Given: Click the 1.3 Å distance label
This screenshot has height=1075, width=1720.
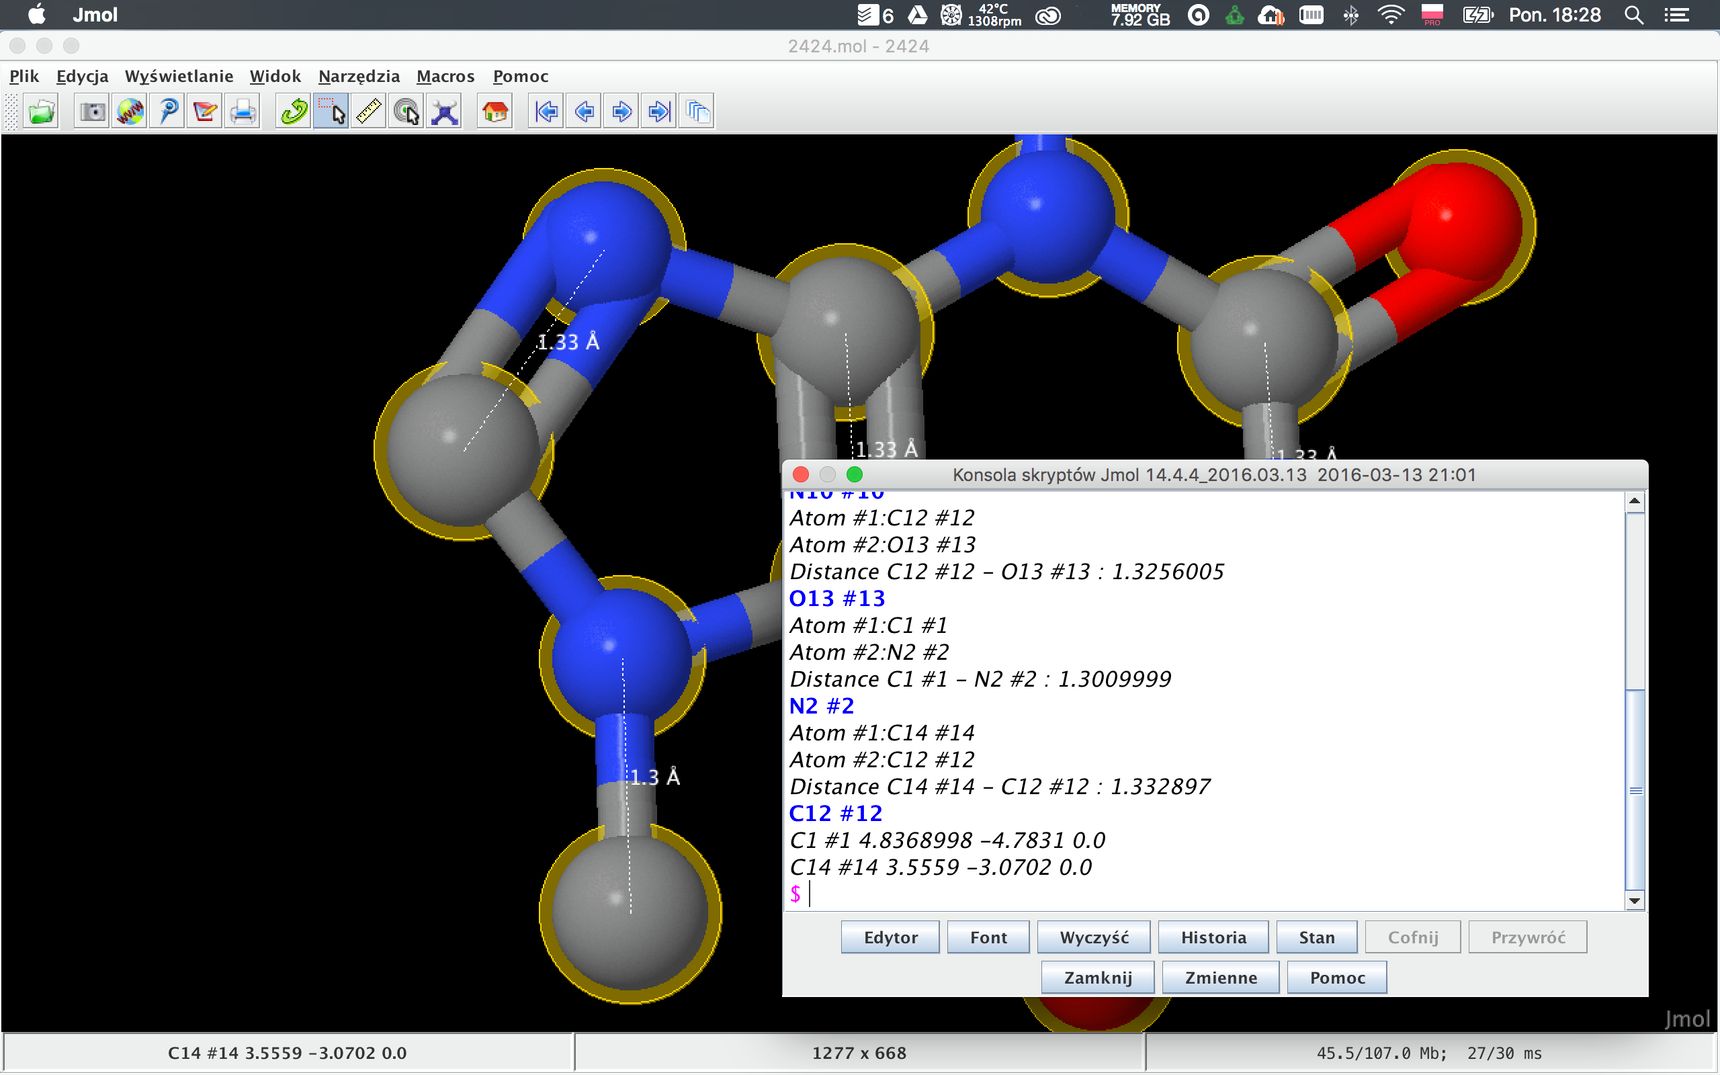Looking at the screenshot, I should pyautogui.click(x=655, y=777).
